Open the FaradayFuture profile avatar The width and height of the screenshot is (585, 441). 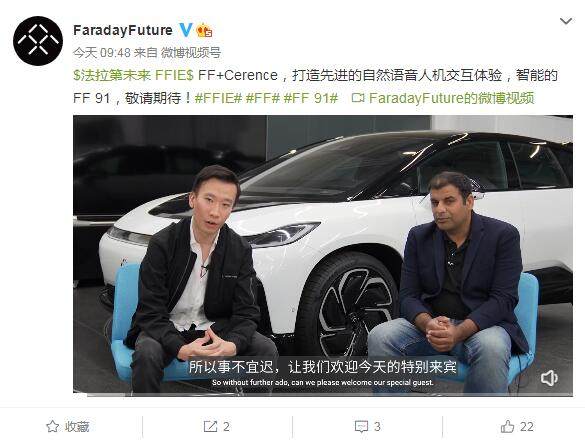tap(38, 41)
